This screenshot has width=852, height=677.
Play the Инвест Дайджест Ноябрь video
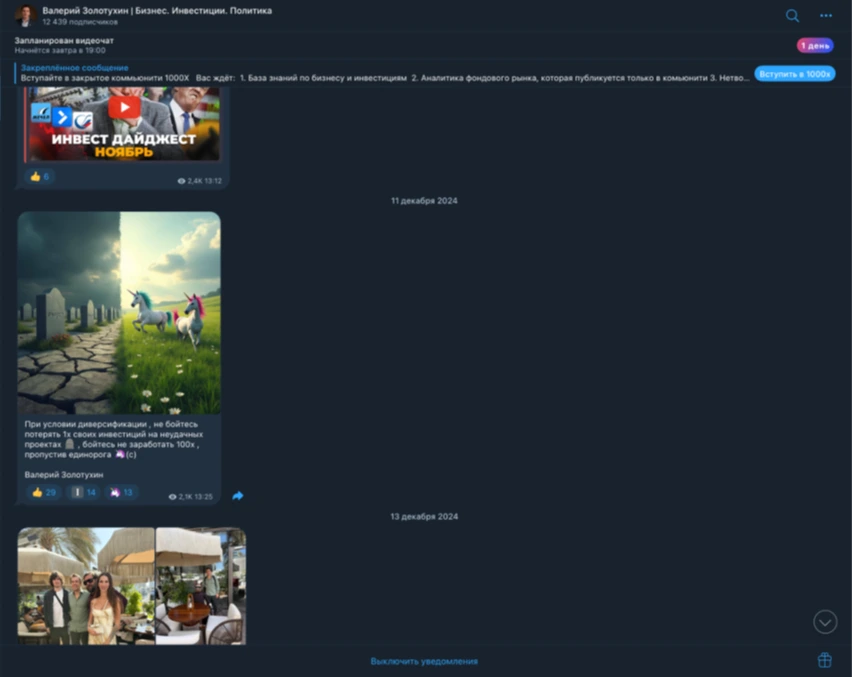pyautogui.click(x=124, y=107)
